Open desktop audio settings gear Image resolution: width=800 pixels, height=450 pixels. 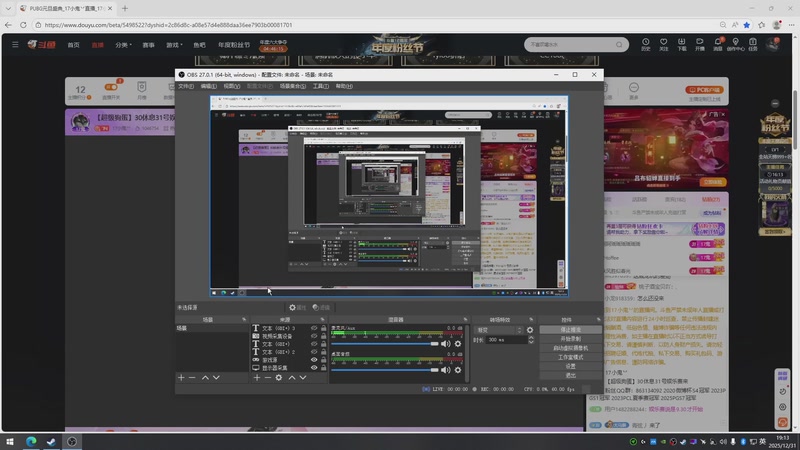coord(458,370)
